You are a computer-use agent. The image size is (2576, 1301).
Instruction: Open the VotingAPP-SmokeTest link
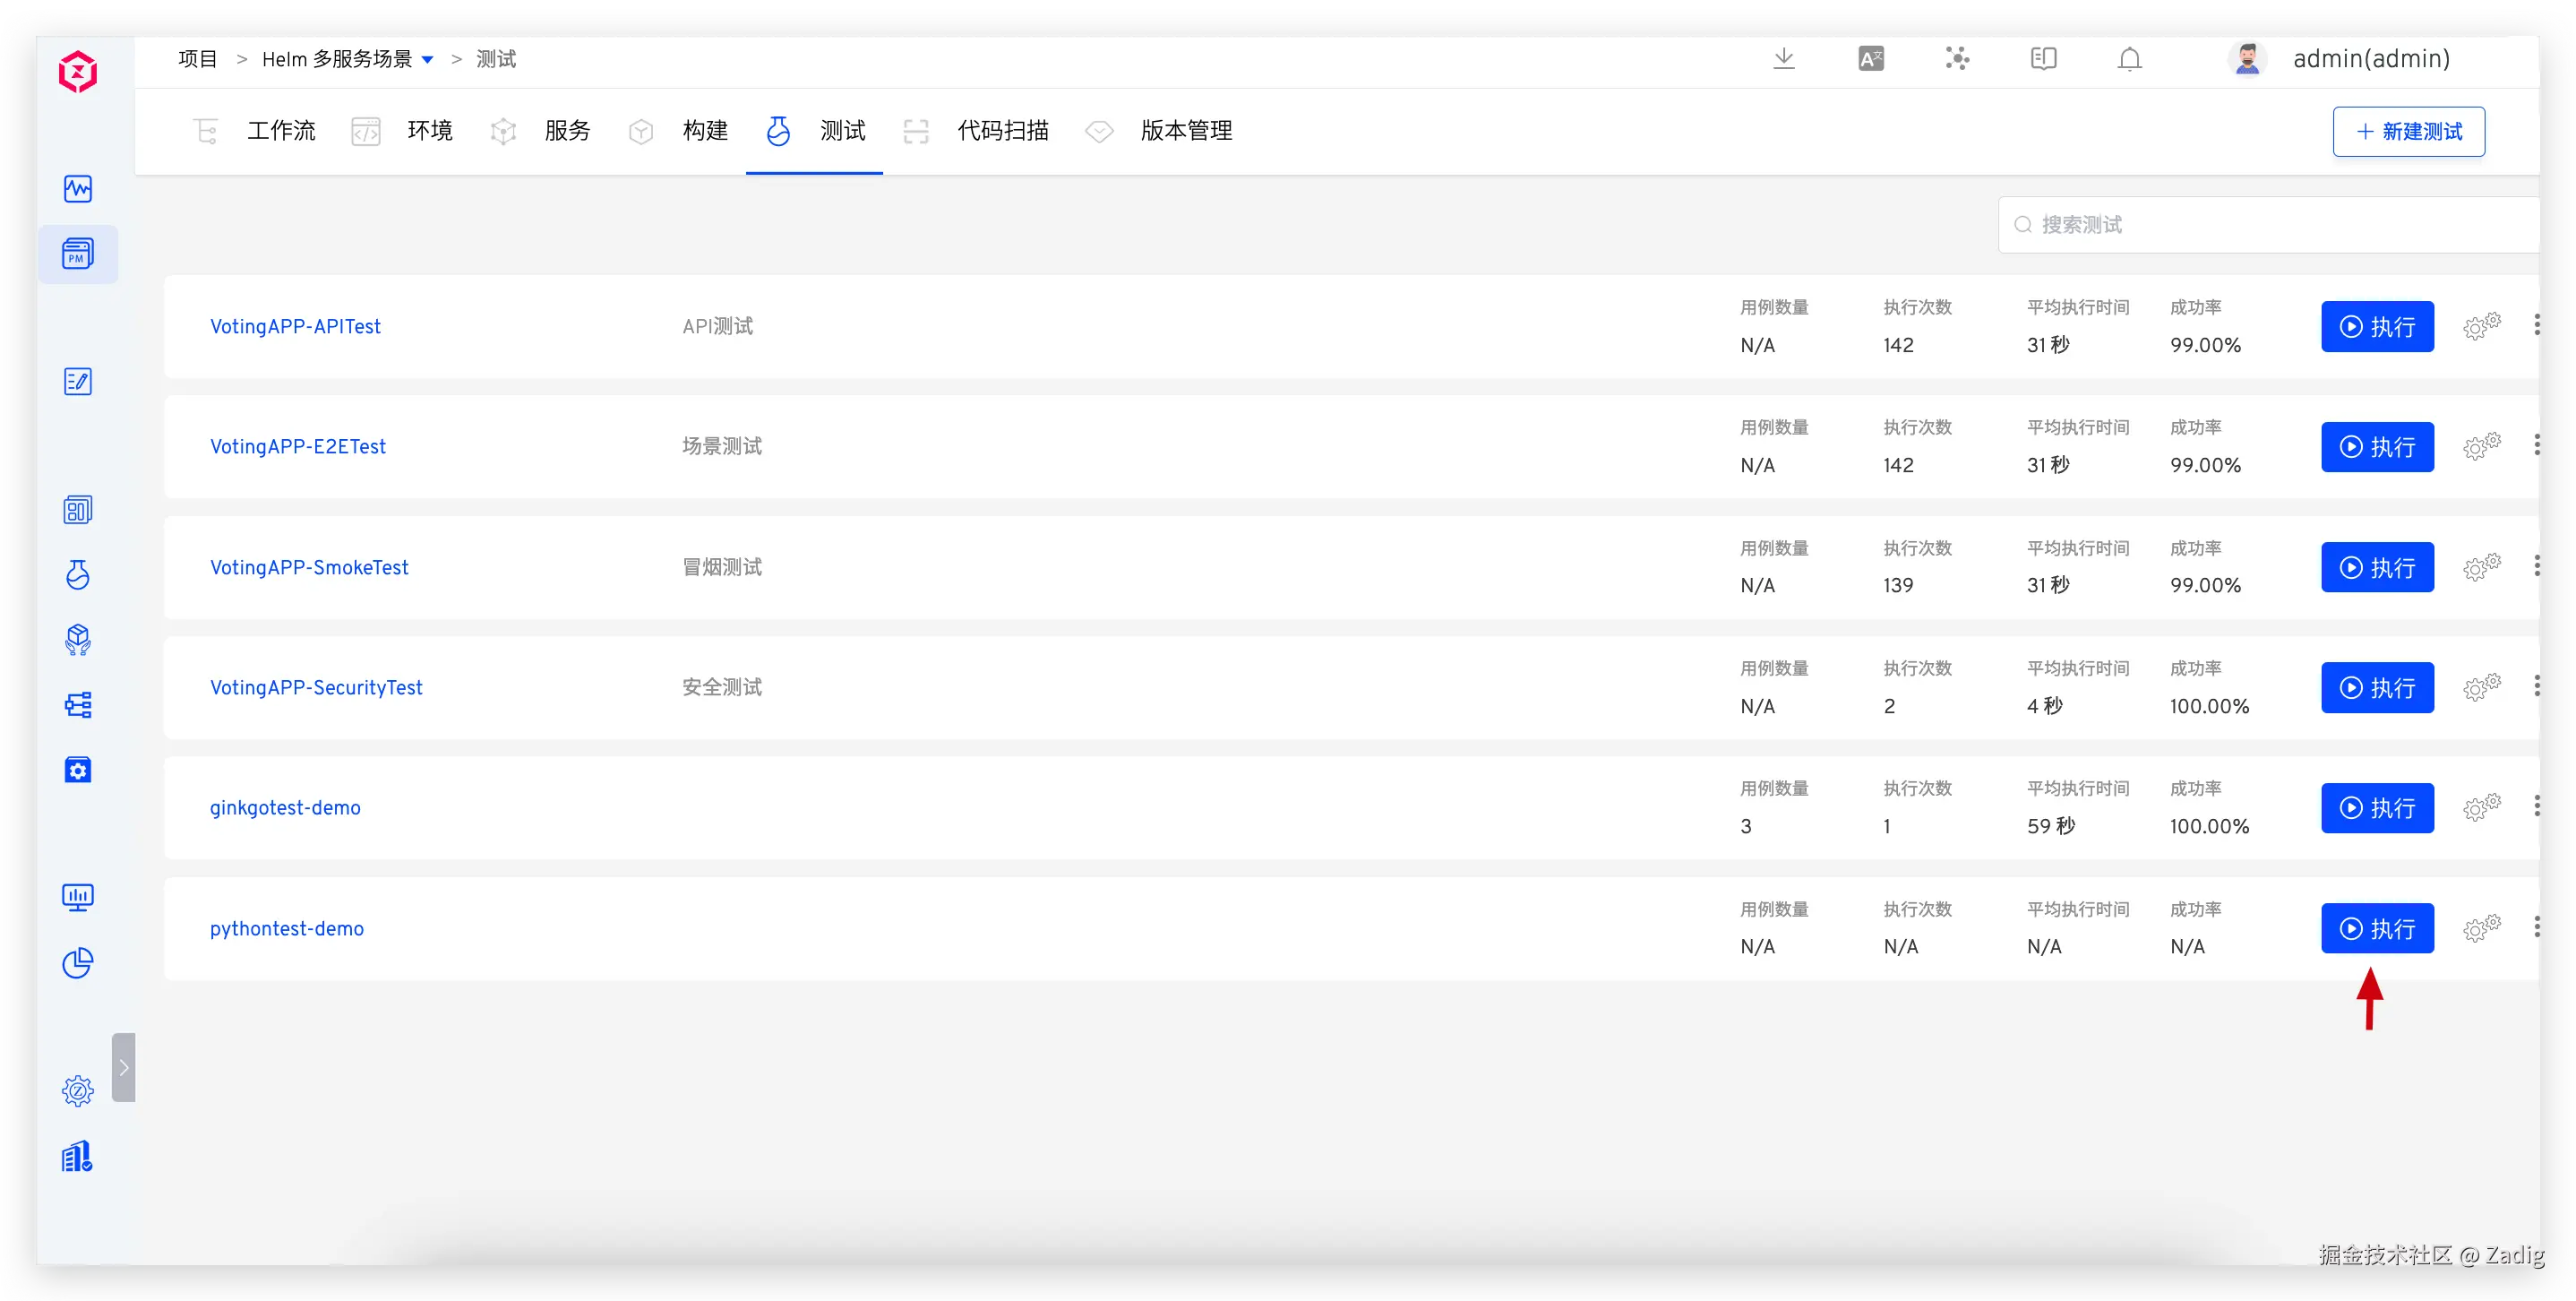[x=309, y=567]
